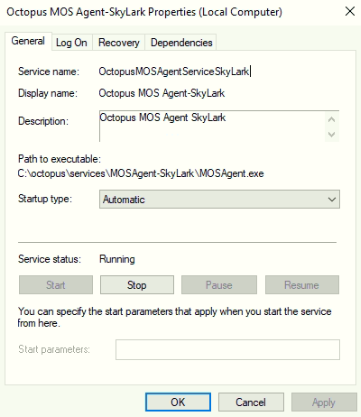361x417 pixels.
Task: Click the Pause service button
Action: (219, 285)
